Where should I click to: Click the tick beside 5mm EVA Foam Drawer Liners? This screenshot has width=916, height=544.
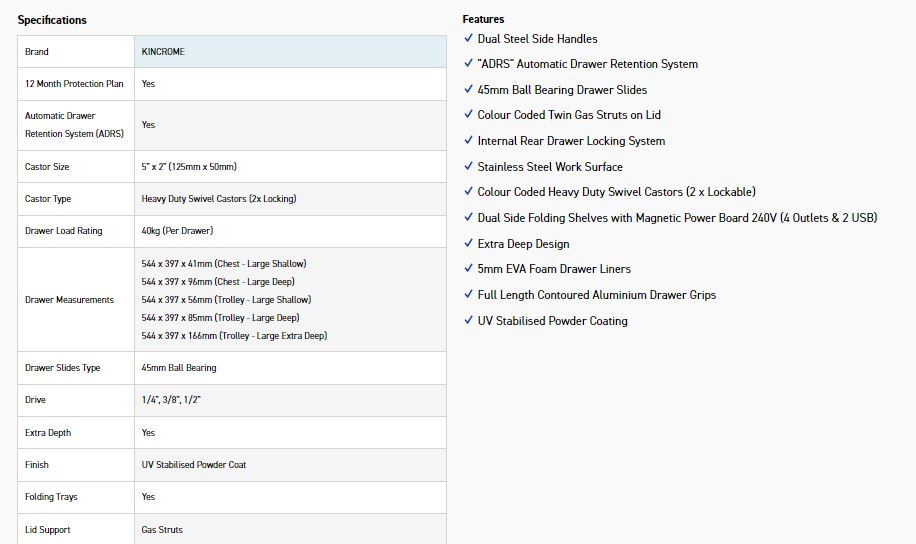[468, 268]
